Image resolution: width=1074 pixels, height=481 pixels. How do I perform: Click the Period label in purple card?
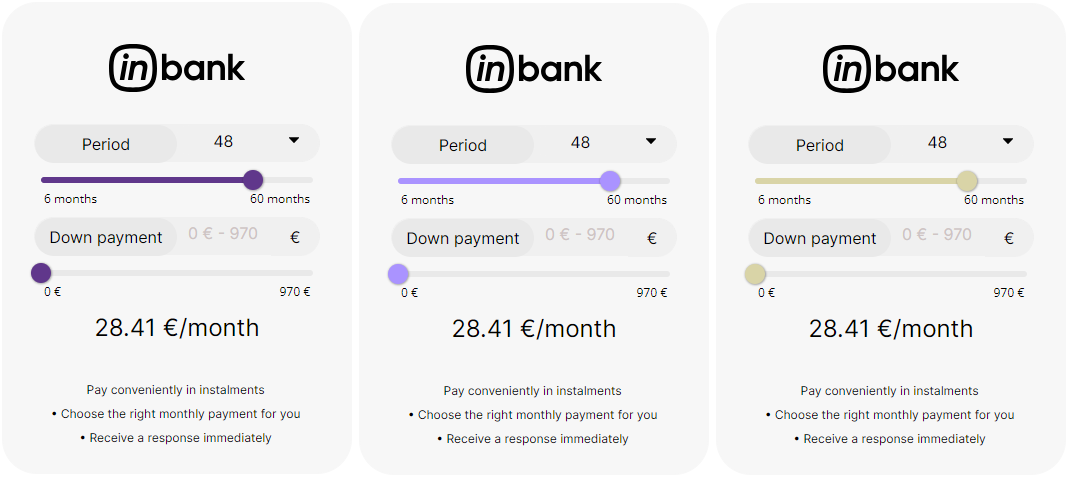(x=106, y=144)
